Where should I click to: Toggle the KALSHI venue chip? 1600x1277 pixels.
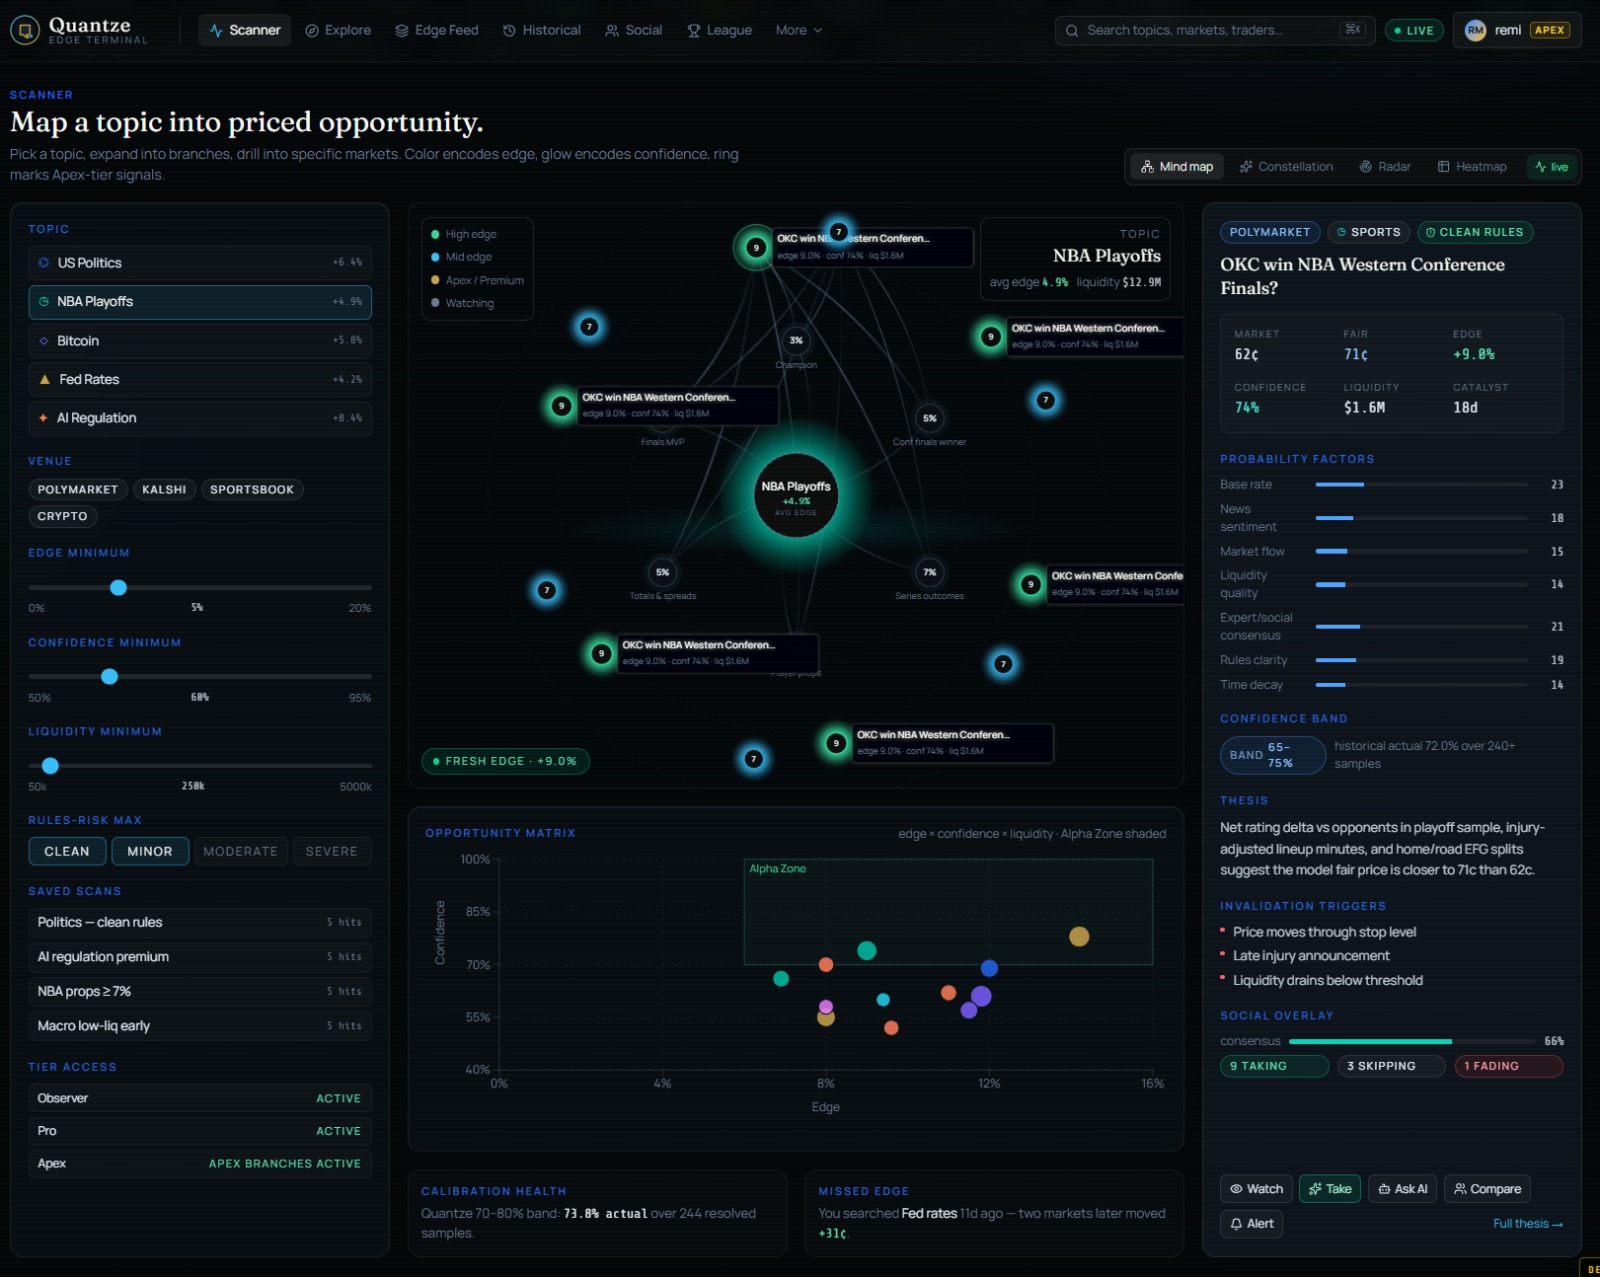tap(164, 490)
